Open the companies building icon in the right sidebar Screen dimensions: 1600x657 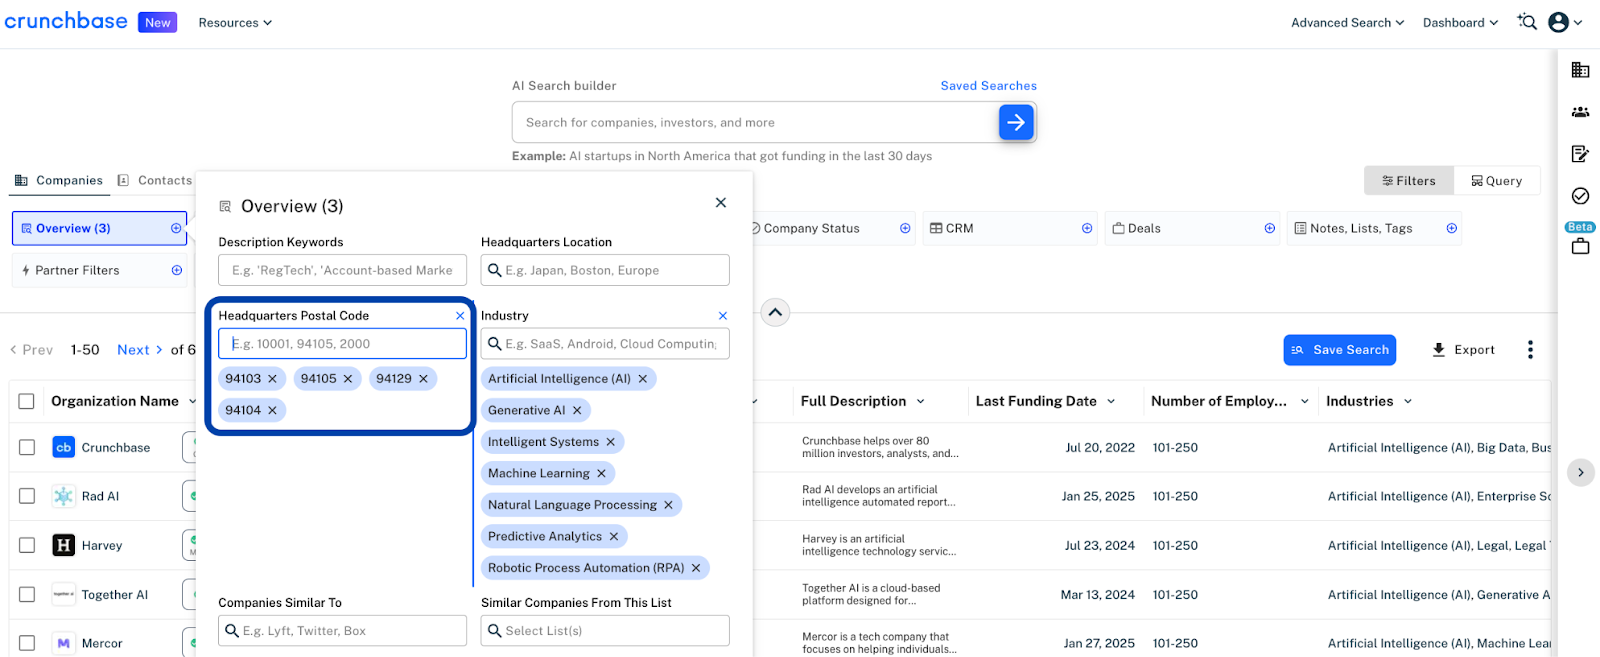pyautogui.click(x=1580, y=70)
